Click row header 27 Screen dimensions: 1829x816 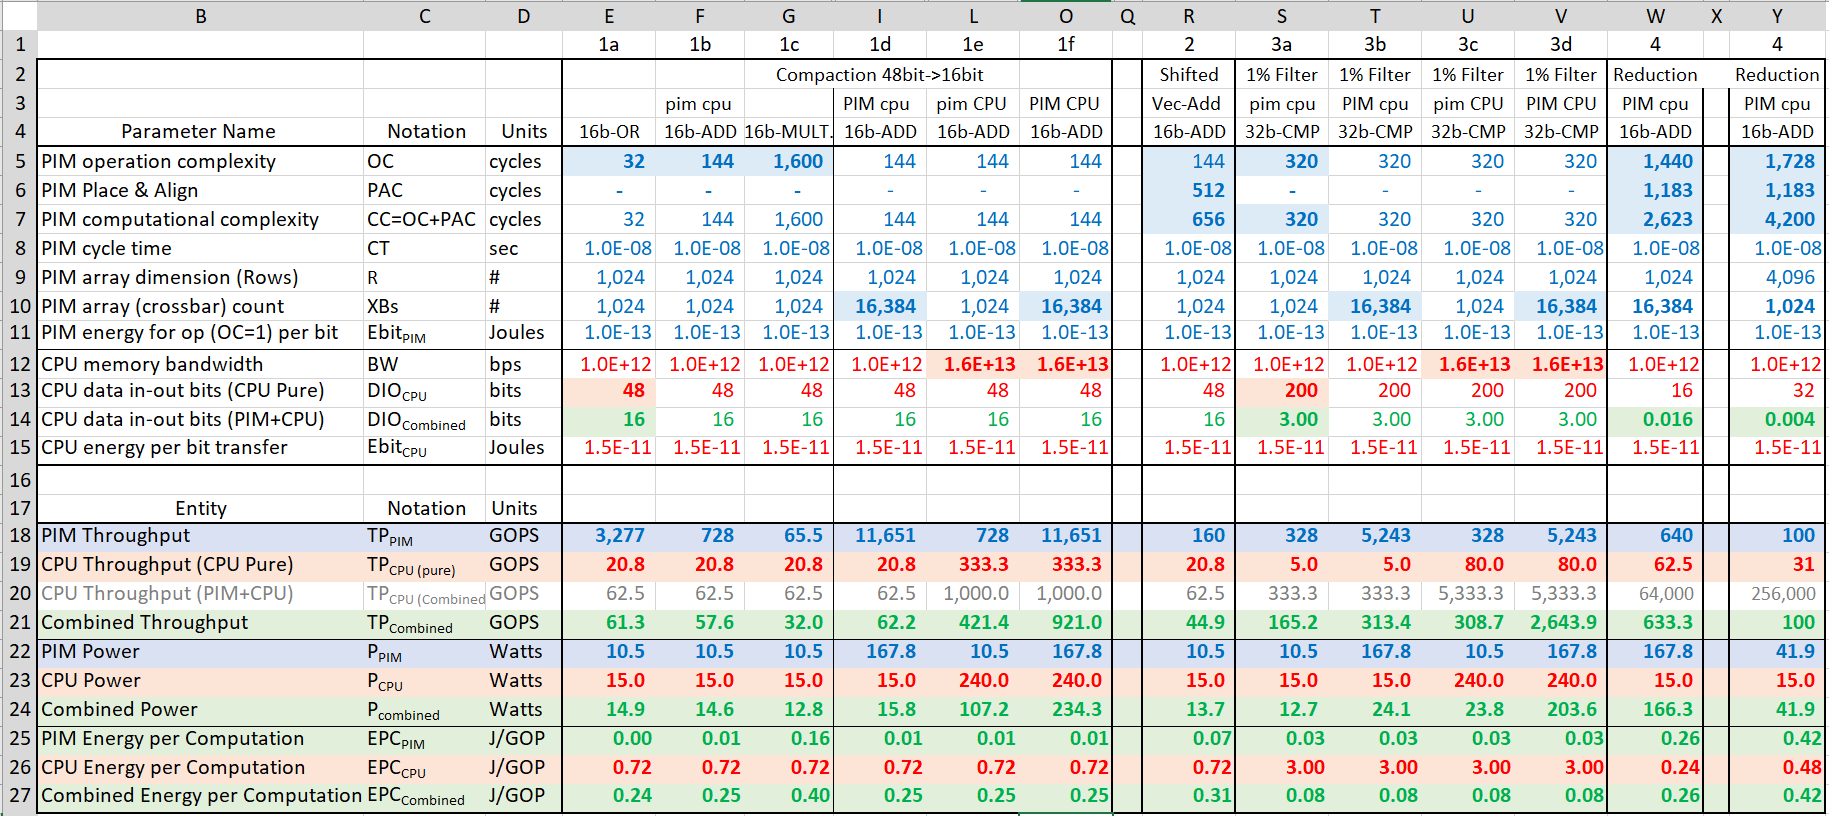(x=19, y=796)
